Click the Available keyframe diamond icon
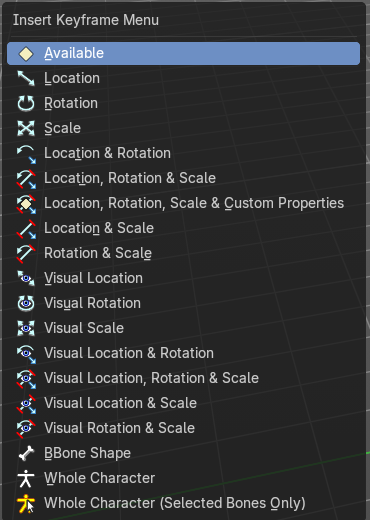Screen dimensions: 370x520 coord(26,53)
